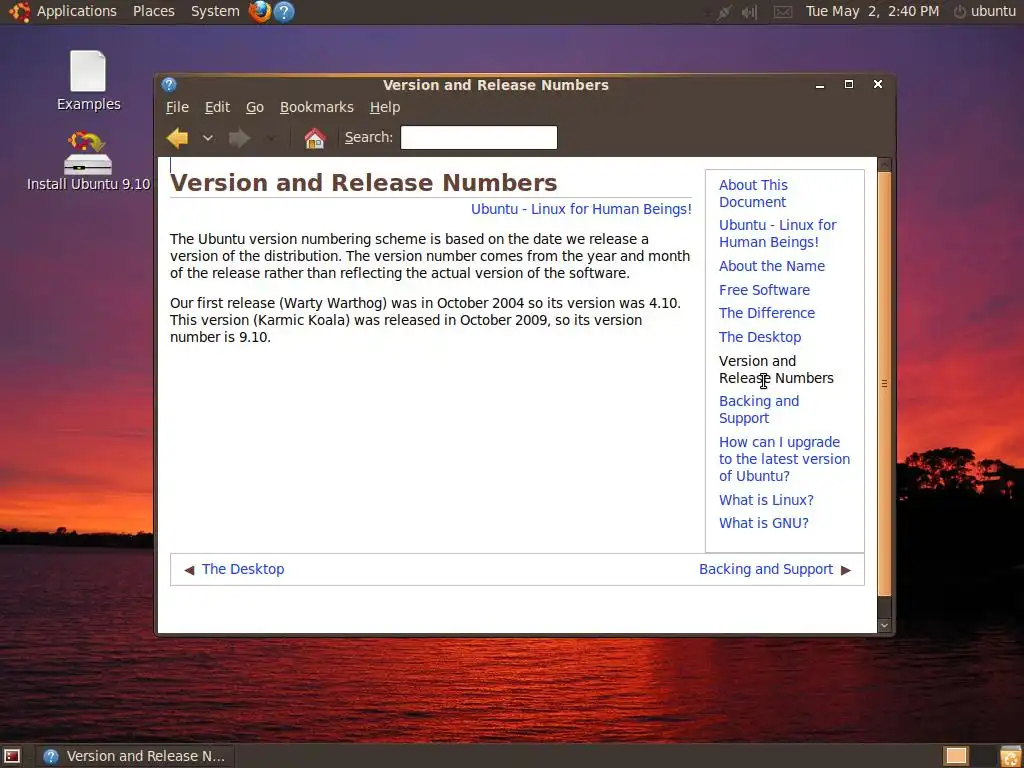Click the date and time clock
This screenshot has height=768, width=1024.
pyautogui.click(x=872, y=11)
